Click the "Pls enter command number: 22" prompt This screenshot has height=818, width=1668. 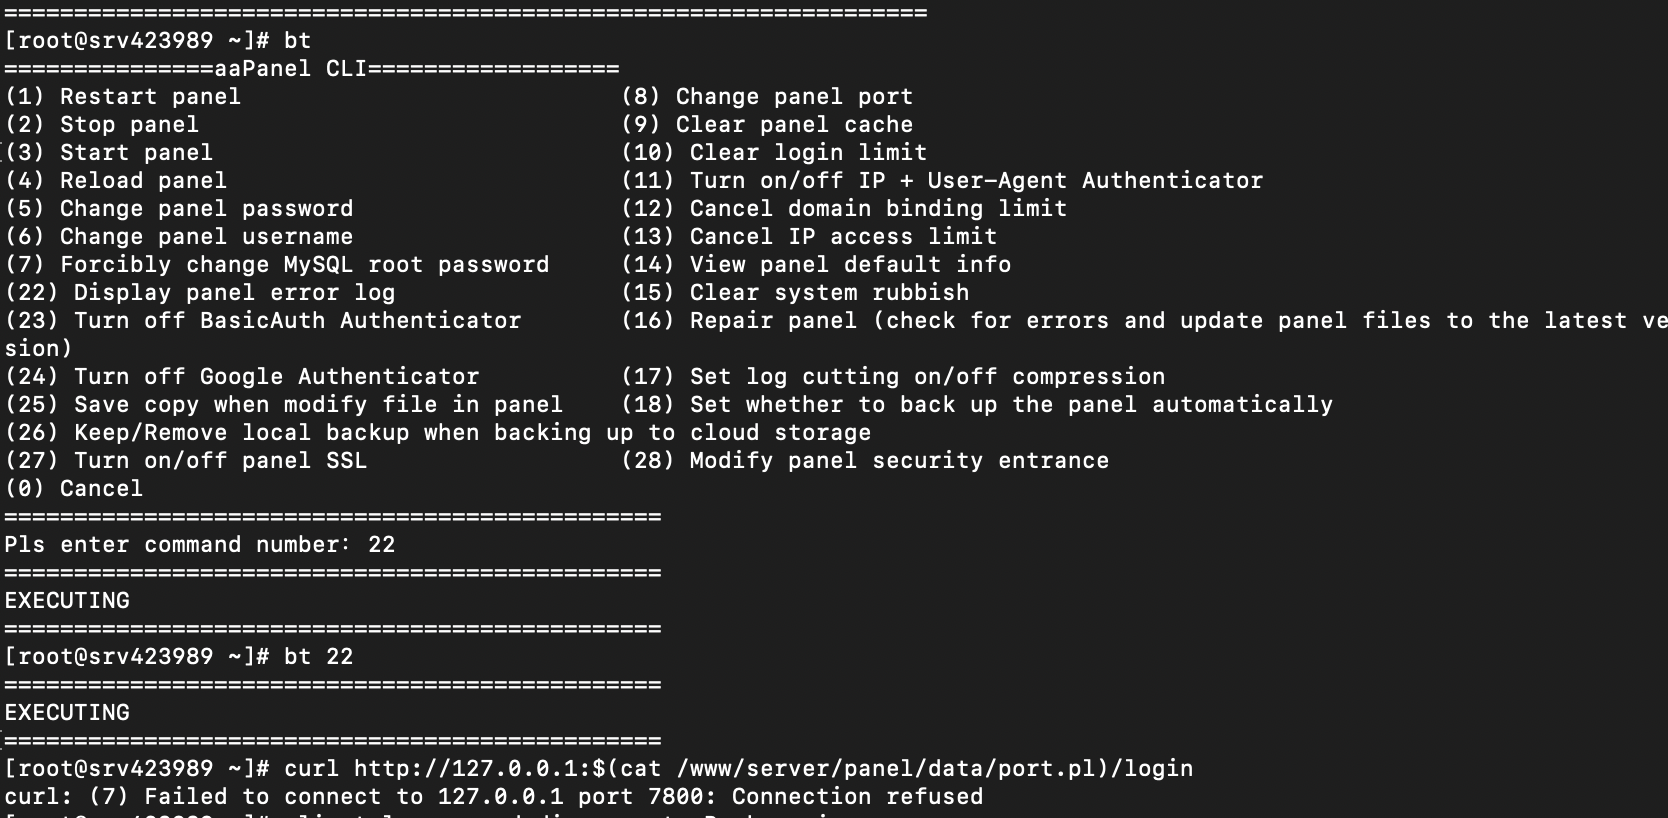200,545
